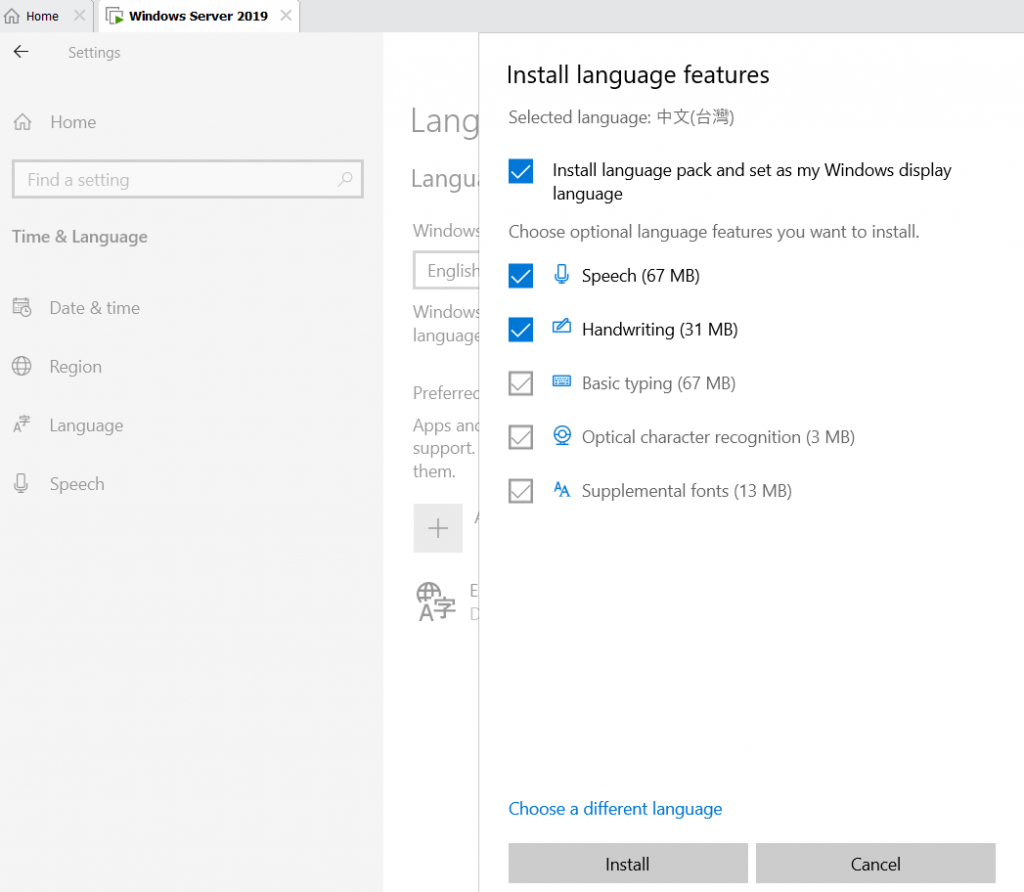Click the Speech (67 MB) label
The width and height of the screenshot is (1024, 892).
point(641,276)
